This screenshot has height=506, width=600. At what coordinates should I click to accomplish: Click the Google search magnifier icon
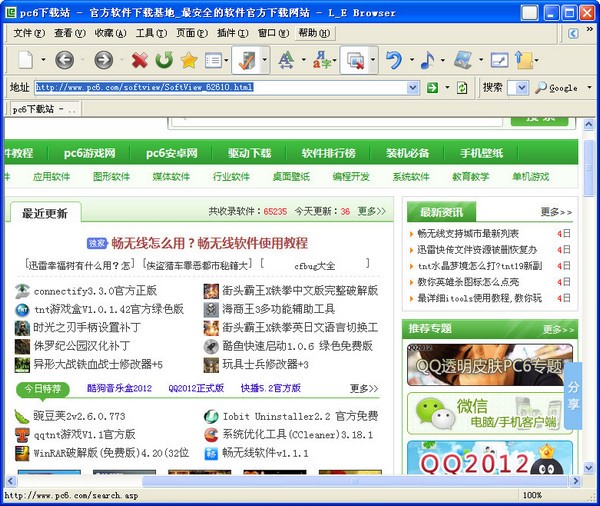point(540,88)
